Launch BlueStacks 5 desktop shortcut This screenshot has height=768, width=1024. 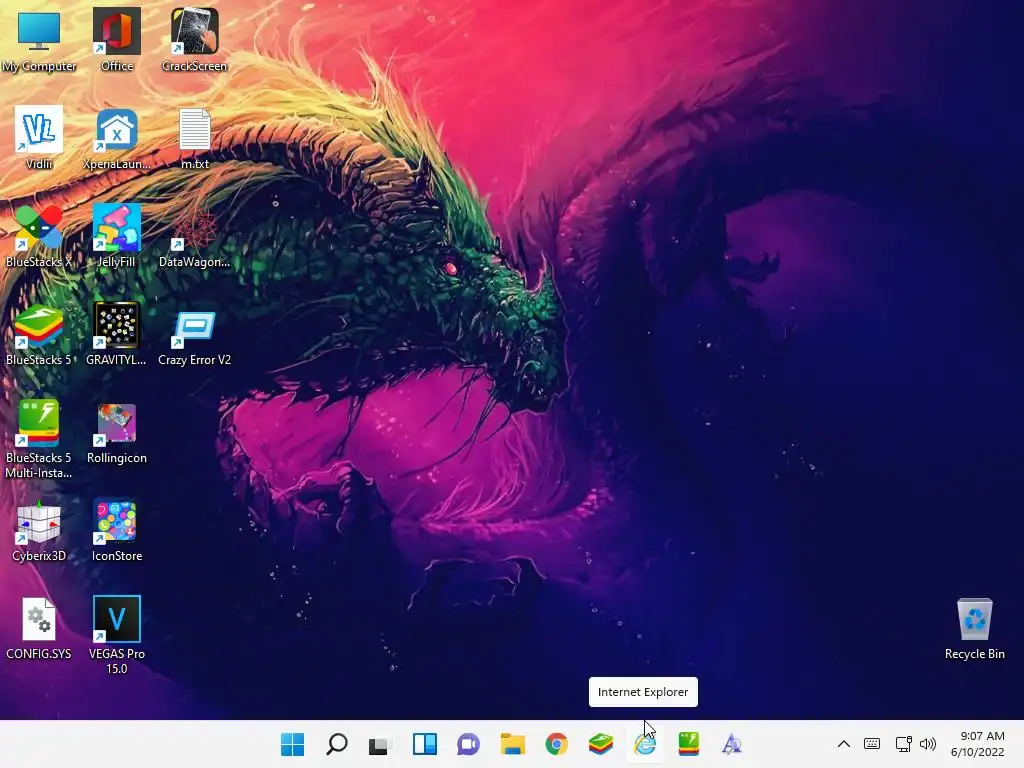39,334
